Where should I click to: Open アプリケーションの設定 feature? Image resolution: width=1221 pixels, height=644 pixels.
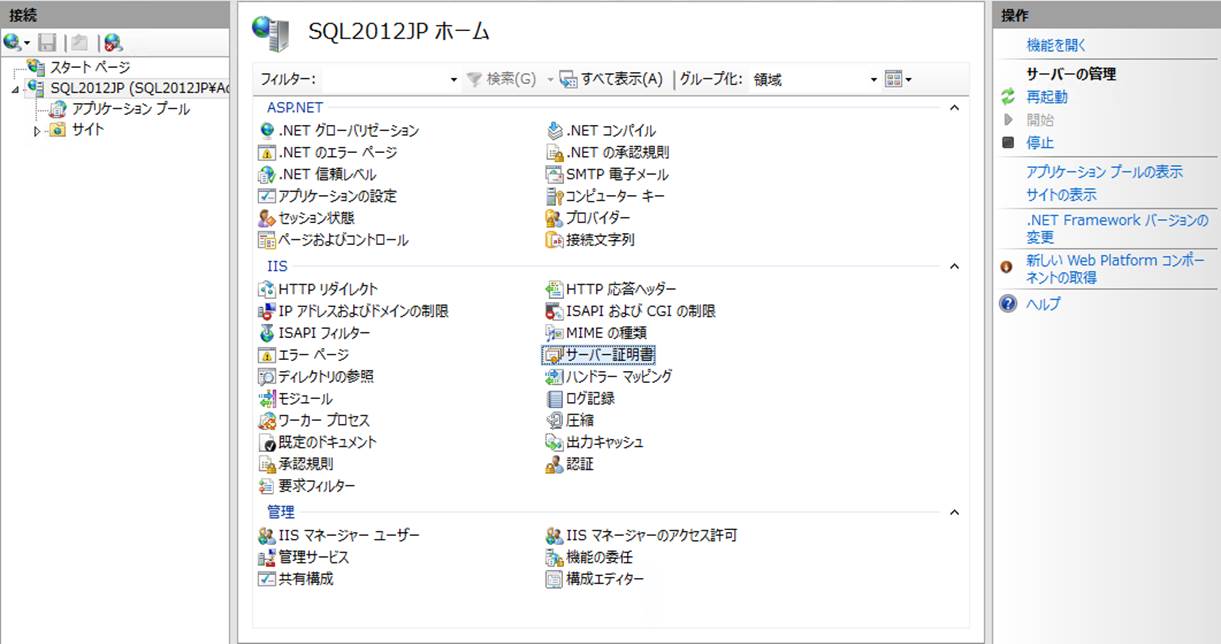coord(328,197)
